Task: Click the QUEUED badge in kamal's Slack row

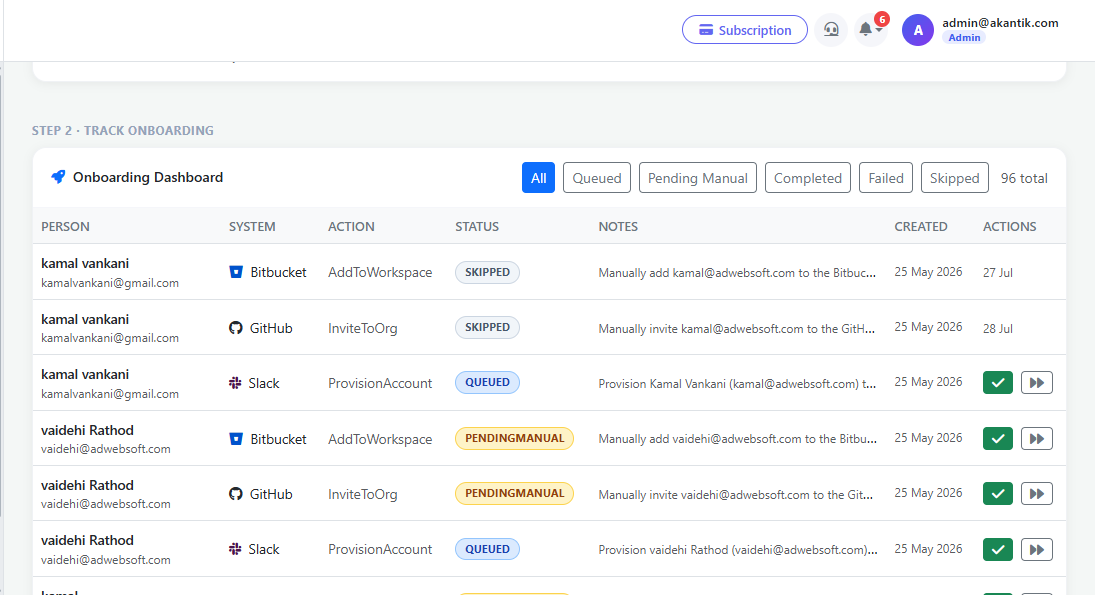Action: coord(487,383)
